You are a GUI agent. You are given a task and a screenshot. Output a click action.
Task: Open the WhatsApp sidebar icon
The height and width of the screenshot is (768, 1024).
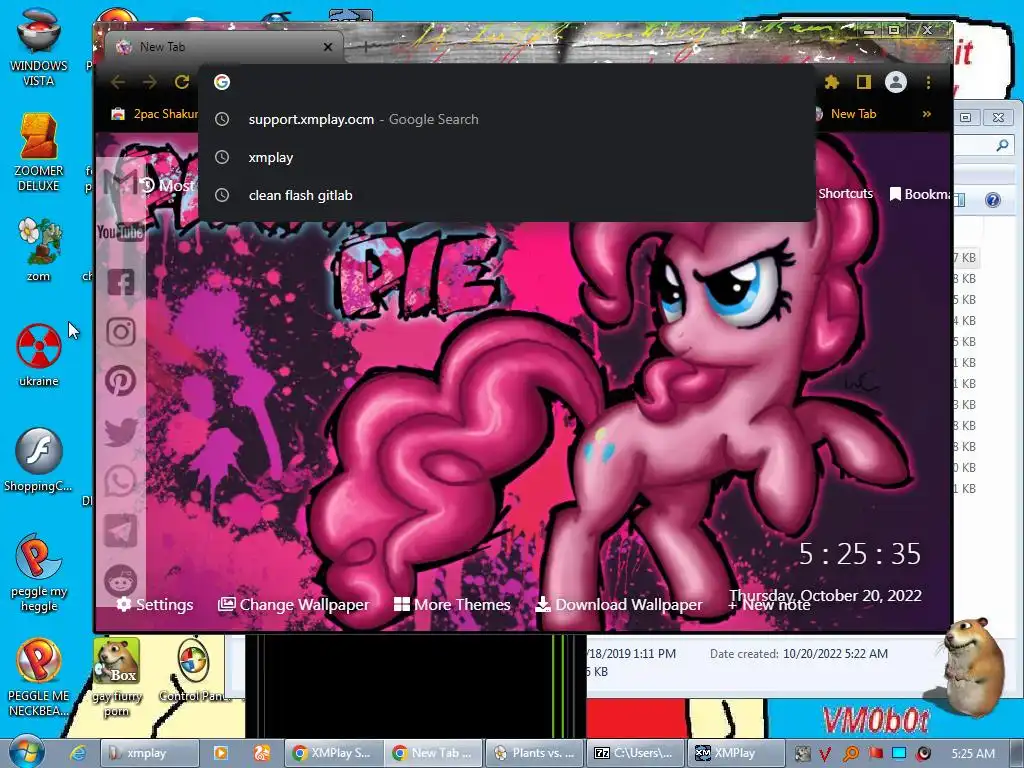coord(121,481)
